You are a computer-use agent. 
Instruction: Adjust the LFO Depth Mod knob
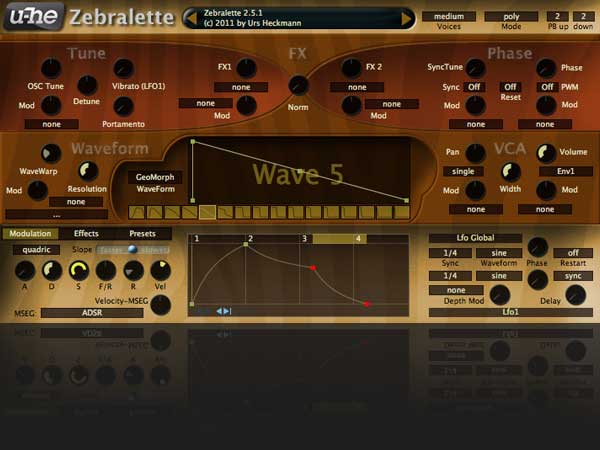tap(500, 295)
